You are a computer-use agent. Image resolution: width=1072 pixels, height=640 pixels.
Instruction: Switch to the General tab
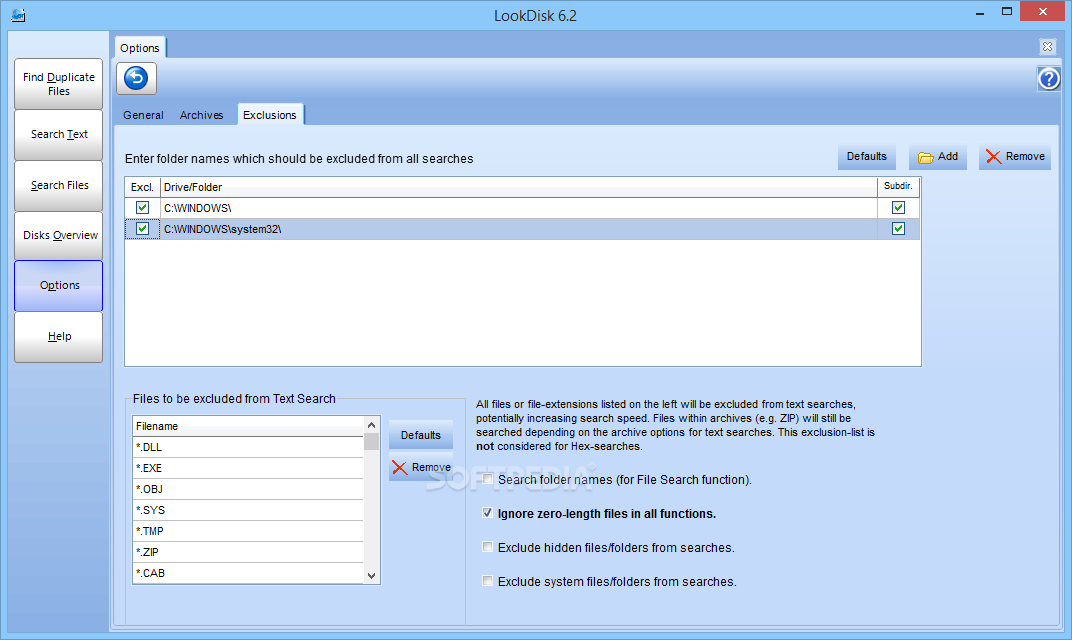143,115
